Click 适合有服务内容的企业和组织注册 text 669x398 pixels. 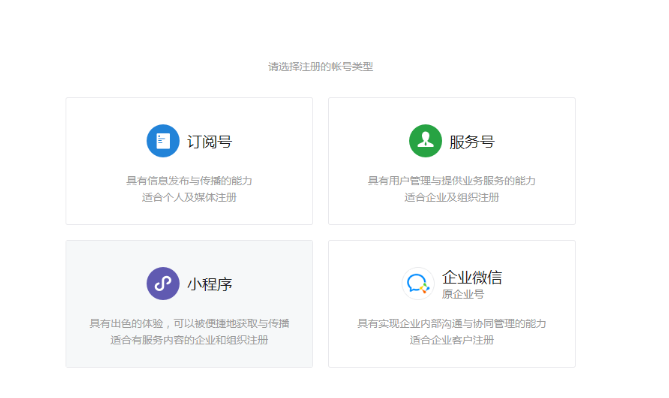coord(189,340)
